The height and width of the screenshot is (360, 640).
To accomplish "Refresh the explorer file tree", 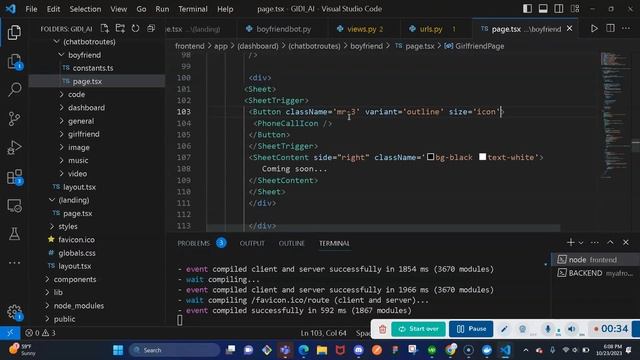I will click(x=135, y=29).
